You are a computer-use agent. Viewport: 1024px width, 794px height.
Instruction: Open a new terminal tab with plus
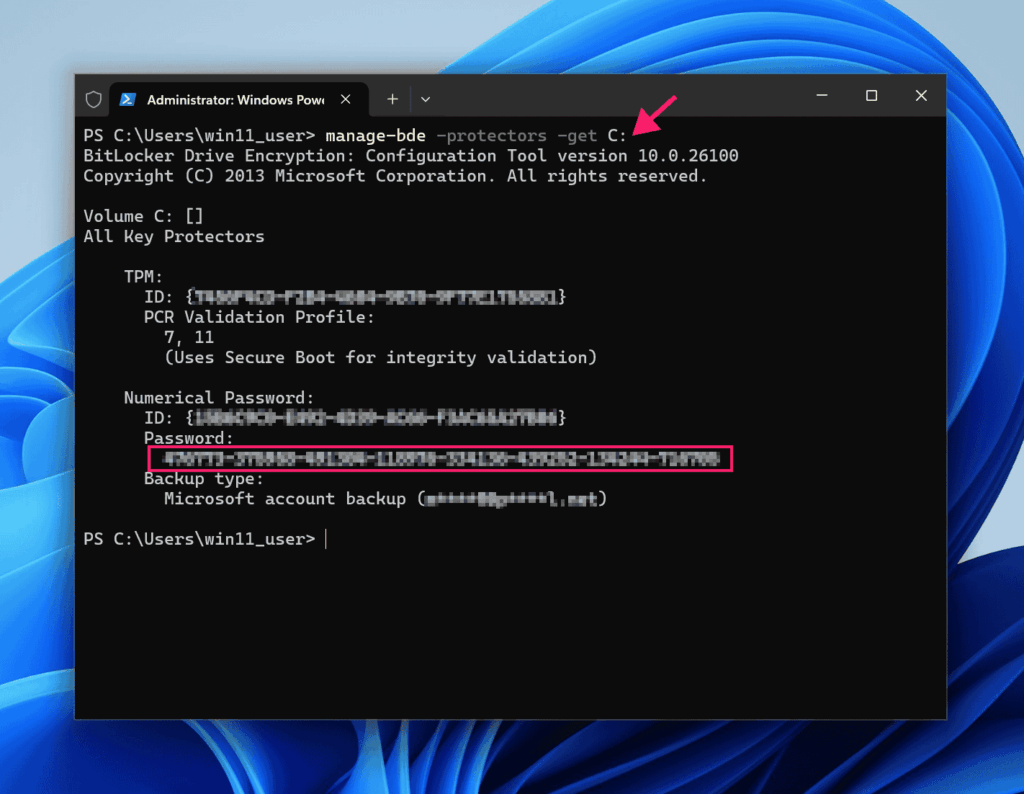click(392, 99)
